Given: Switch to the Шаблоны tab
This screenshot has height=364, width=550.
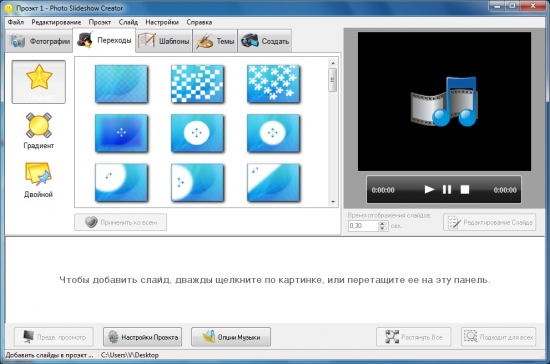Looking at the screenshot, I should pos(164,41).
